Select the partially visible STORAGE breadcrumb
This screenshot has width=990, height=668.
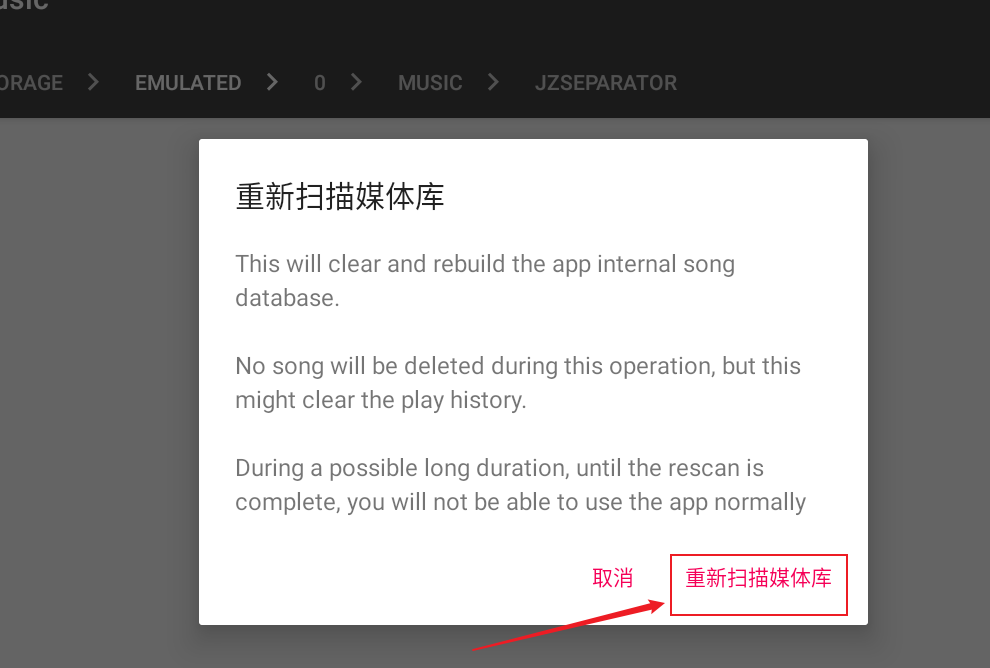pyautogui.click(x=31, y=83)
